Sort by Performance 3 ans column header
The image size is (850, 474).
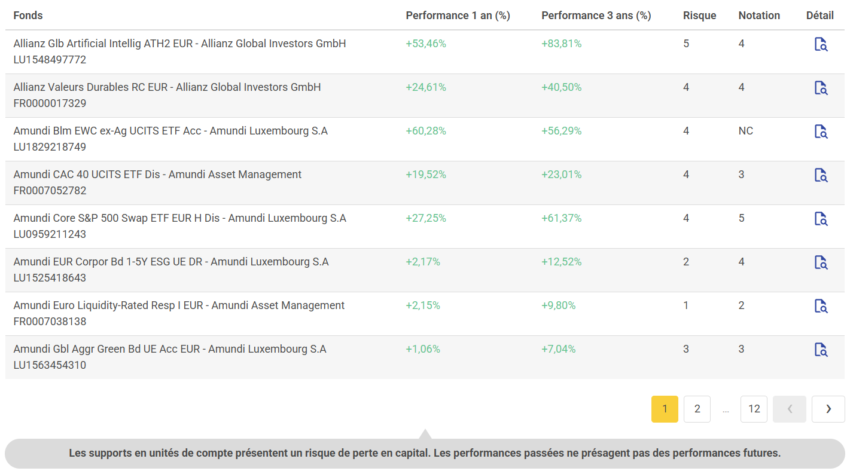595,16
